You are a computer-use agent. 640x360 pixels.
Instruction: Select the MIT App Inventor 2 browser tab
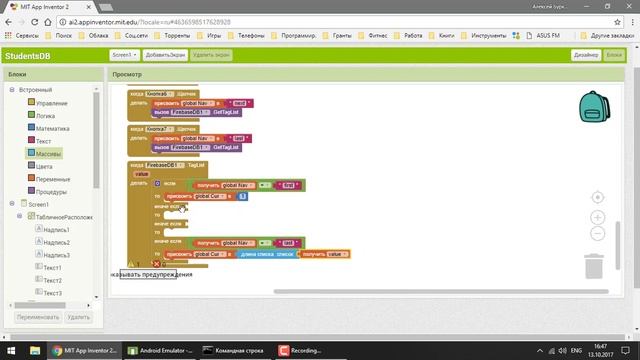50,7
